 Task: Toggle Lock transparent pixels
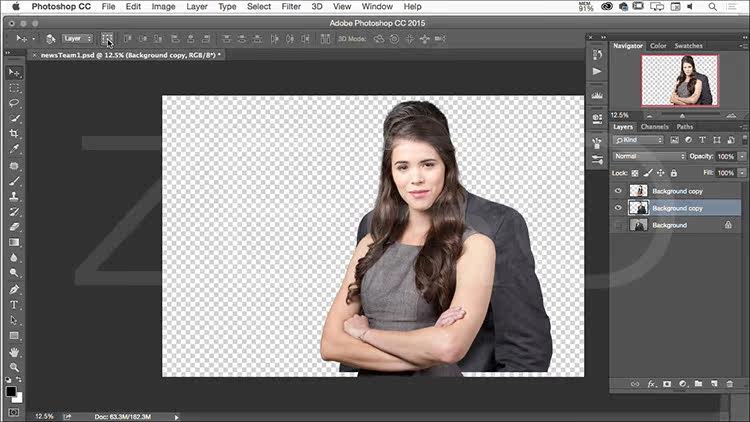pyautogui.click(x=635, y=173)
